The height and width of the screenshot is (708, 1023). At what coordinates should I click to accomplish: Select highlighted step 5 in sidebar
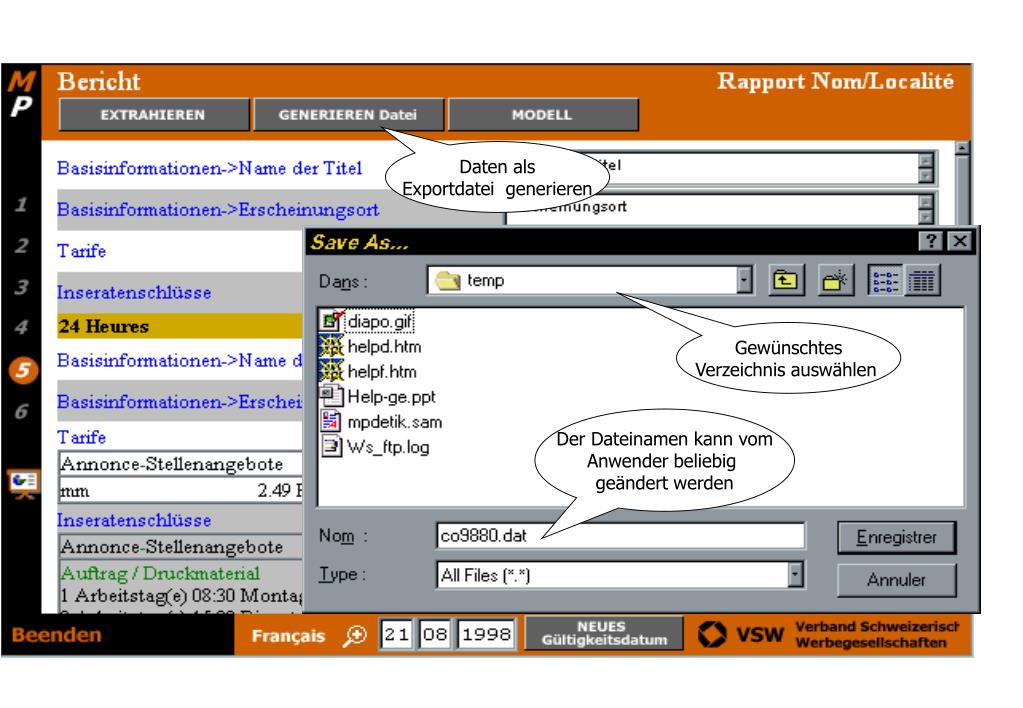[23, 370]
